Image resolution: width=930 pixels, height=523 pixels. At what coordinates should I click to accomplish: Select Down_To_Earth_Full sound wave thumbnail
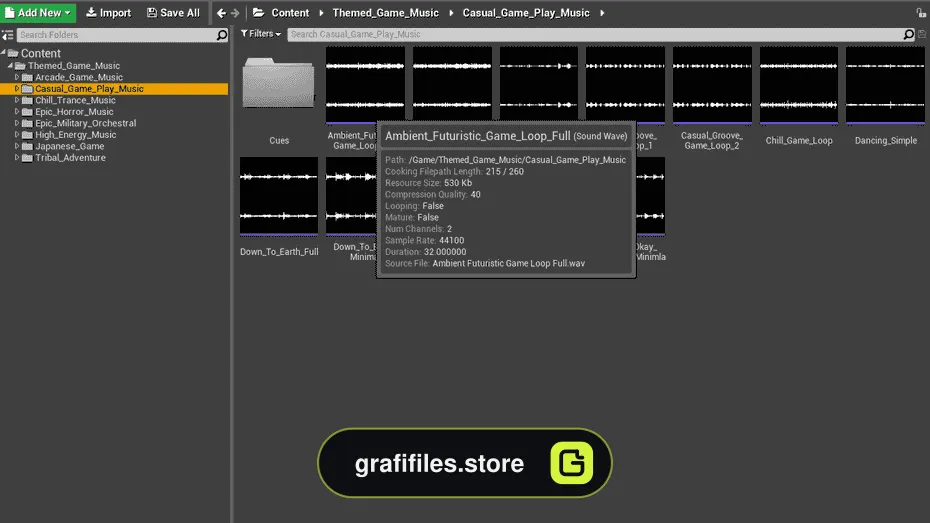coord(279,196)
